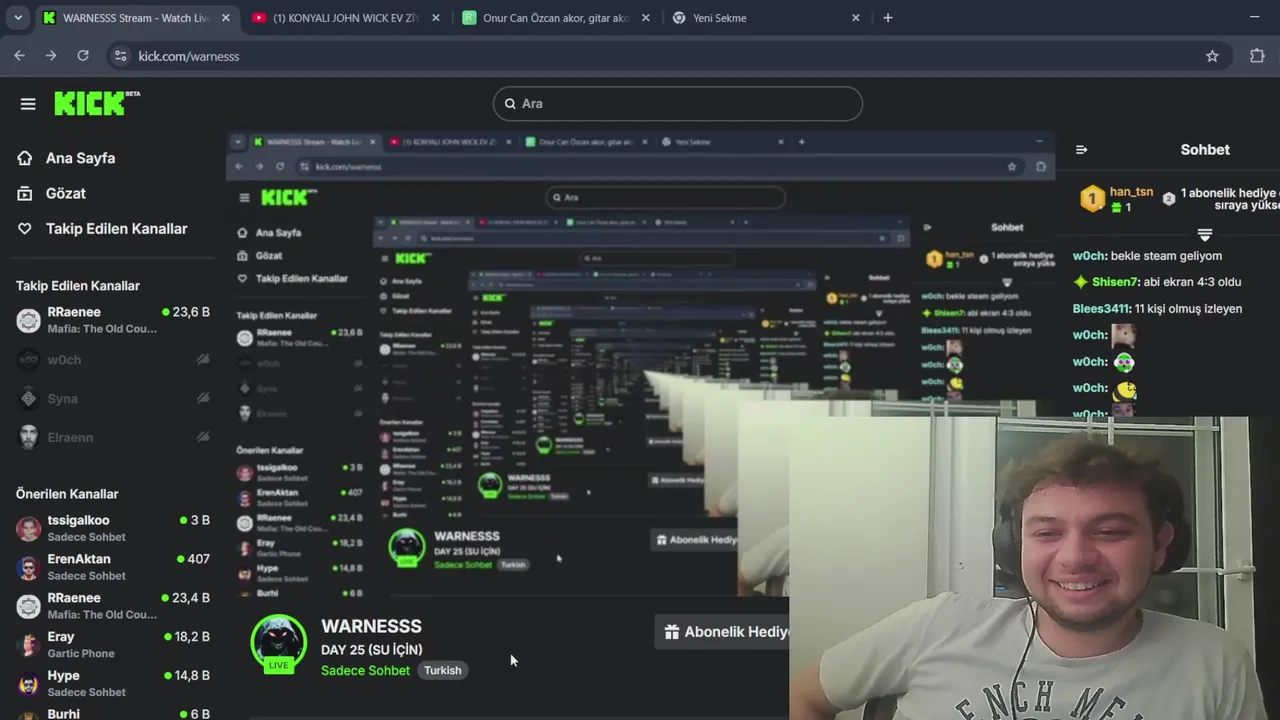Click the Kick logo
1280x720 pixels.
coord(97,103)
